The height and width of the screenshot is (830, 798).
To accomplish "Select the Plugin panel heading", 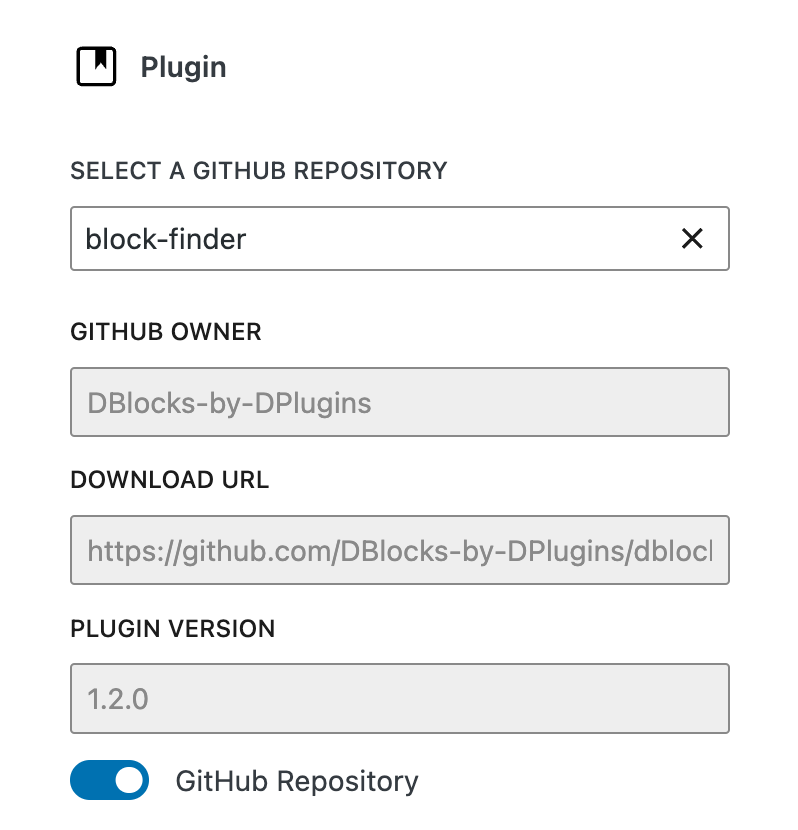I will tap(183, 67).
